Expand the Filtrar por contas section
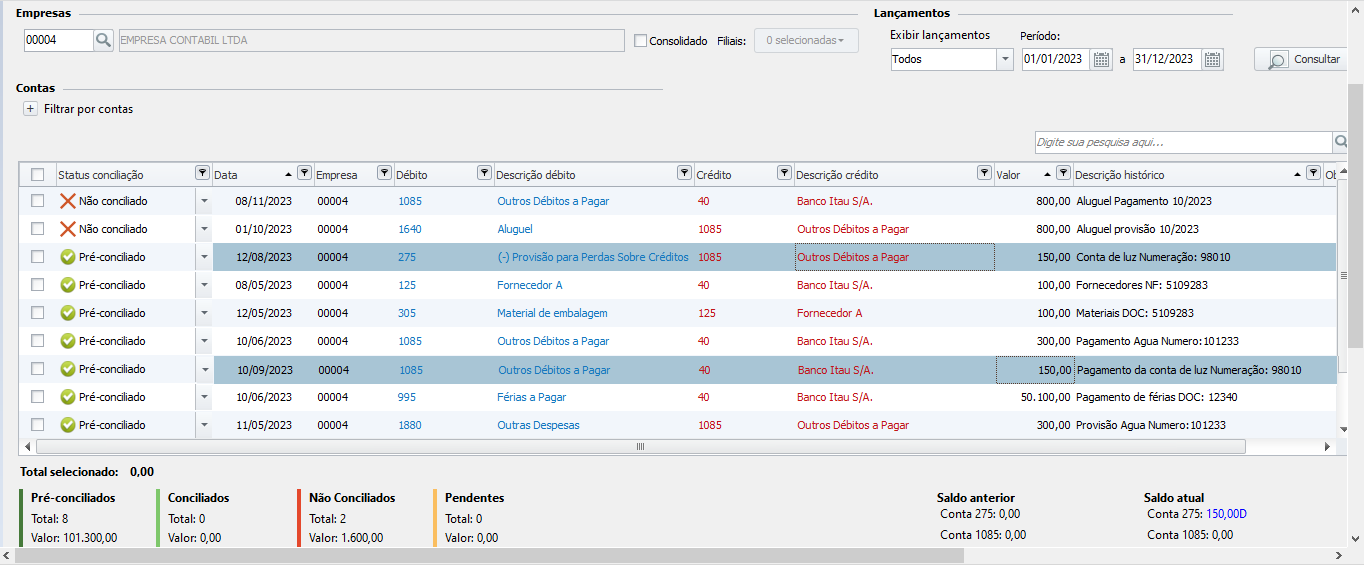The height and width of the screenshot is (565, 1364). tap(30, 109)
